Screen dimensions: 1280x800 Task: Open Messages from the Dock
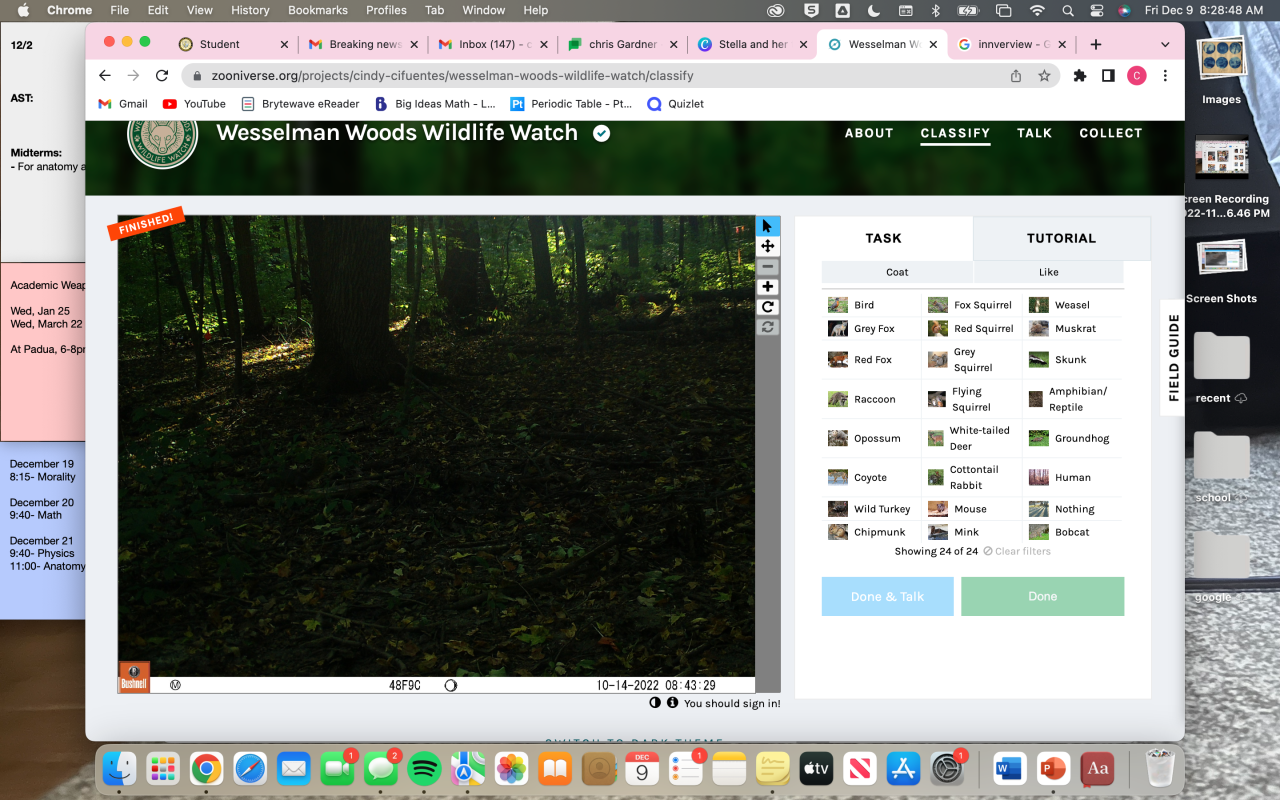(x=381, y=768)
